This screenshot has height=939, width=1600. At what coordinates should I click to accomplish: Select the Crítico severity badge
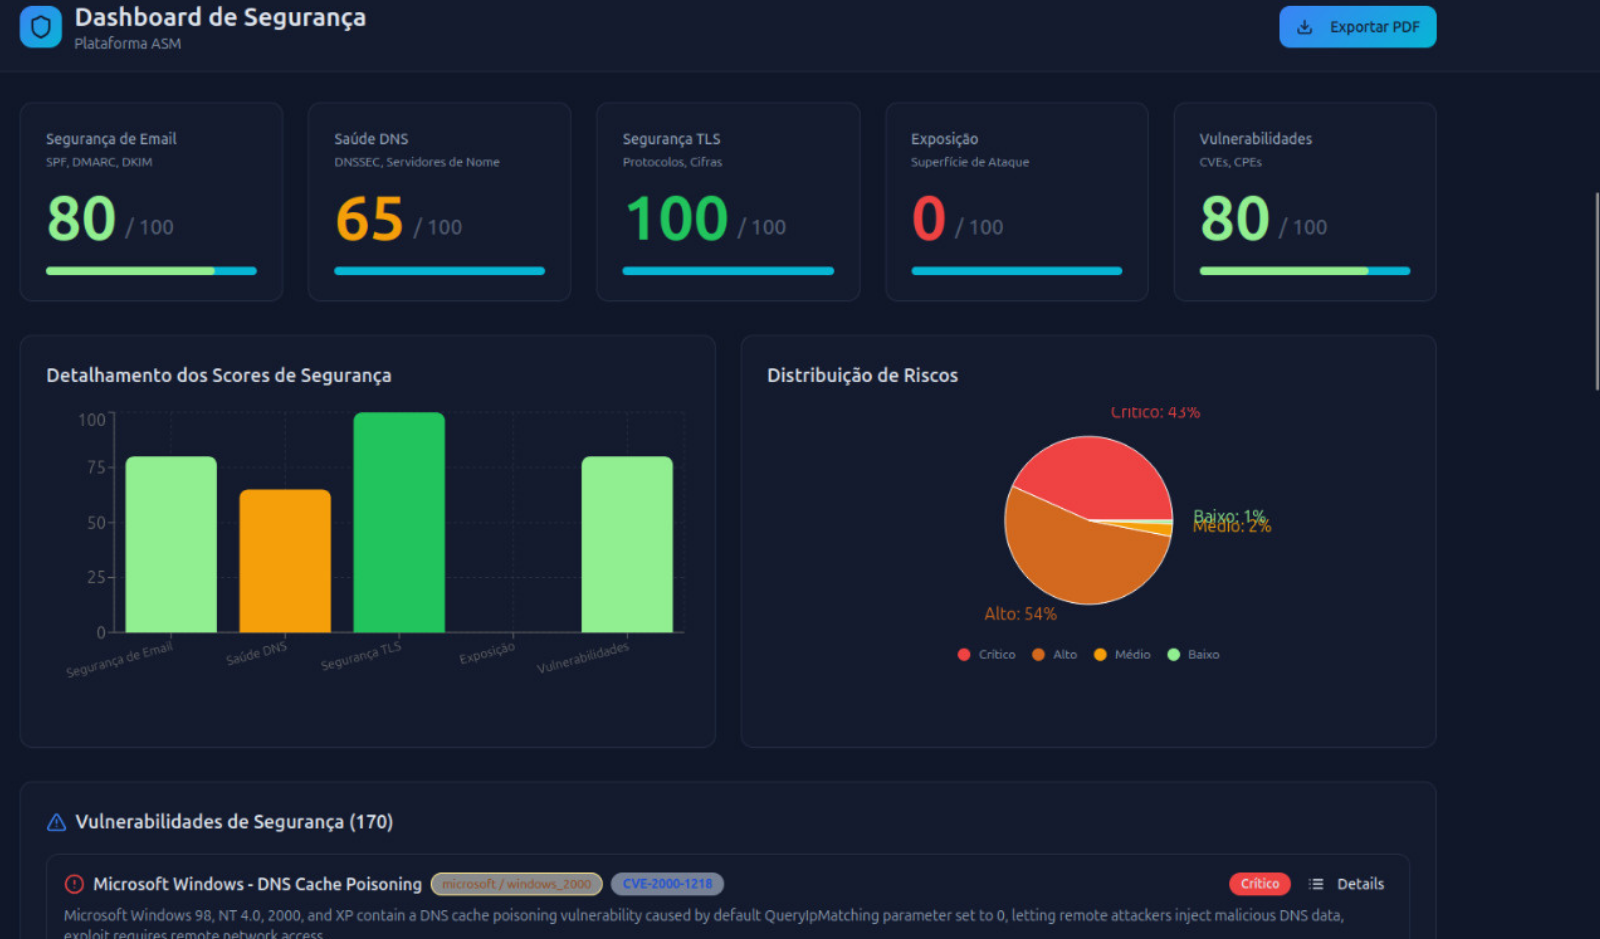(x=1259, y=884)
